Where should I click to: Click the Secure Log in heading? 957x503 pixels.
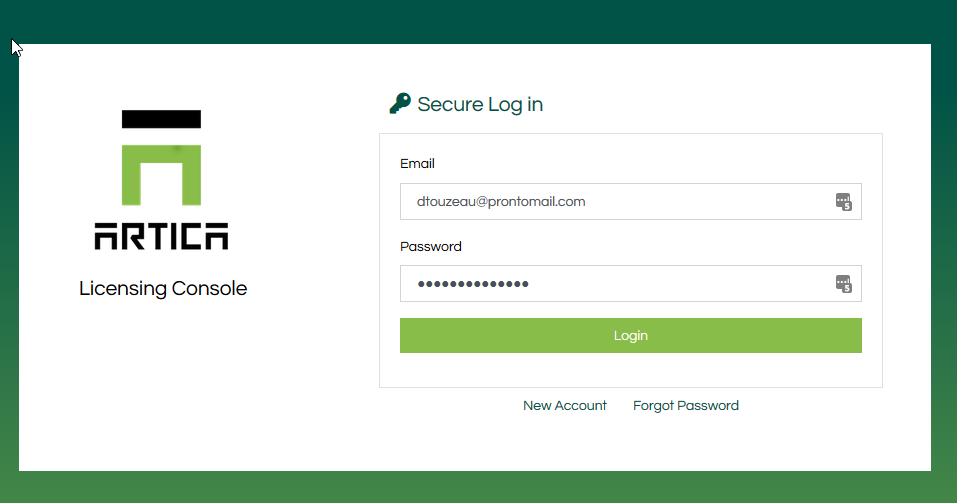[480, 104]
